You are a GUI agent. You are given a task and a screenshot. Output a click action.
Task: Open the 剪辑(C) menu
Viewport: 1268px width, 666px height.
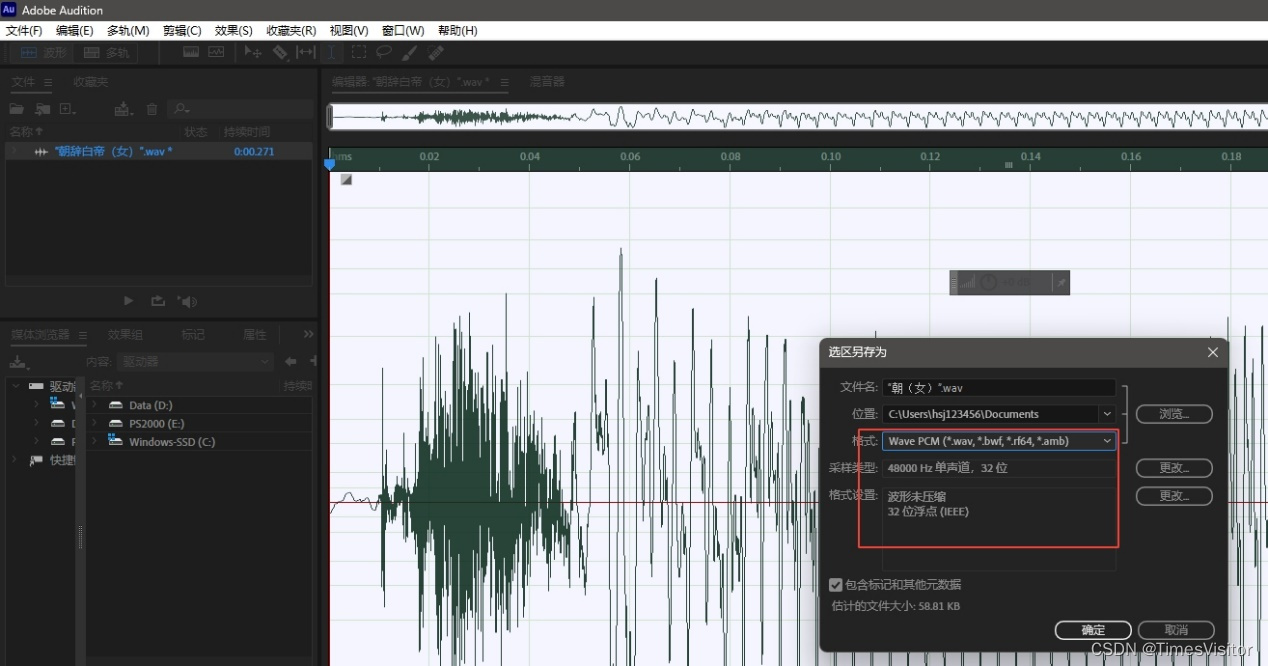pos(182,31)
